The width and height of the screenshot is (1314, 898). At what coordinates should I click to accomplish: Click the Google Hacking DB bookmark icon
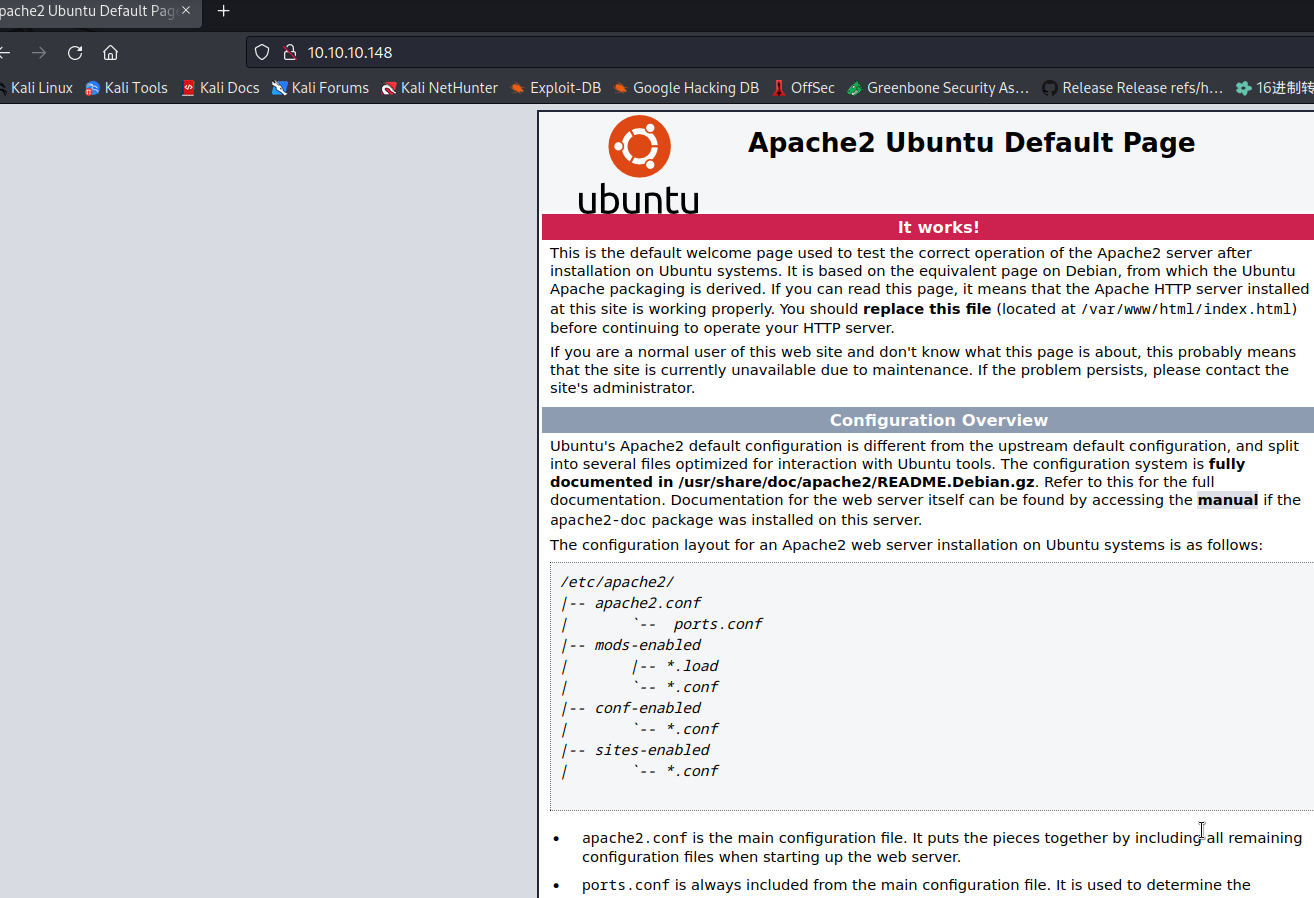pos(621,88)
